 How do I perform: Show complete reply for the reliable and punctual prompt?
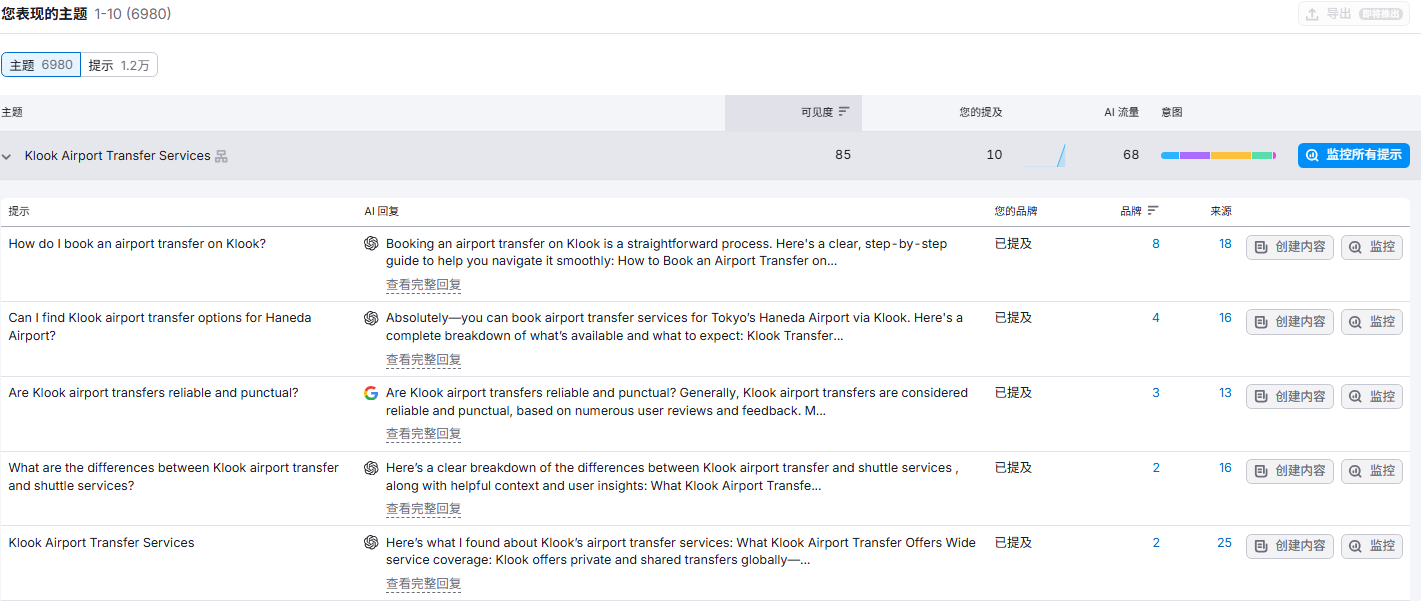coord(423,434)
